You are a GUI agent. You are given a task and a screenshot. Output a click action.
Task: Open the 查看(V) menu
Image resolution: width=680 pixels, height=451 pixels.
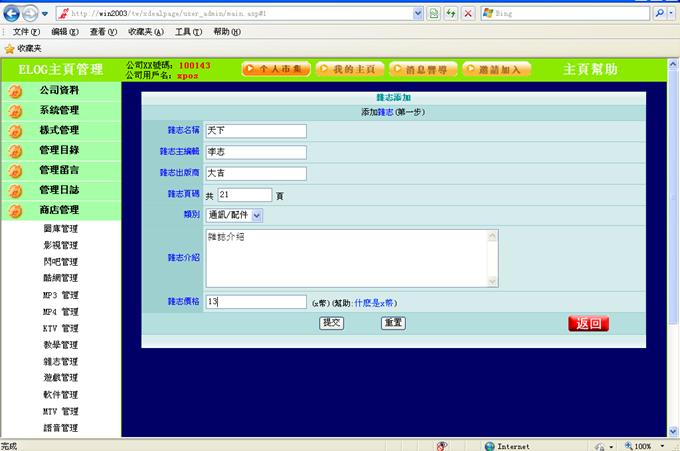coord(103,32)
